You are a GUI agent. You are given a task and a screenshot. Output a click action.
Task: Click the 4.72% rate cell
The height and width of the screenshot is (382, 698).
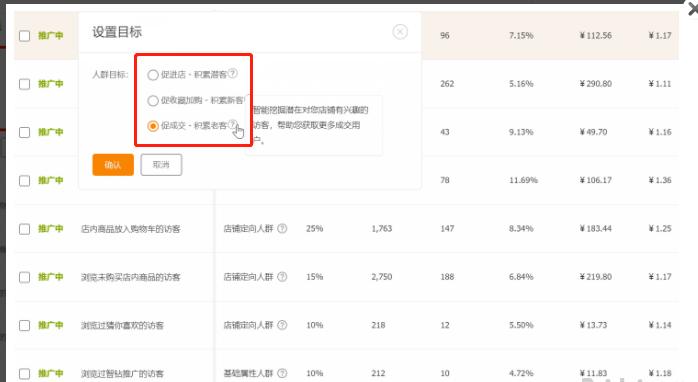click(x=521, y=373)
